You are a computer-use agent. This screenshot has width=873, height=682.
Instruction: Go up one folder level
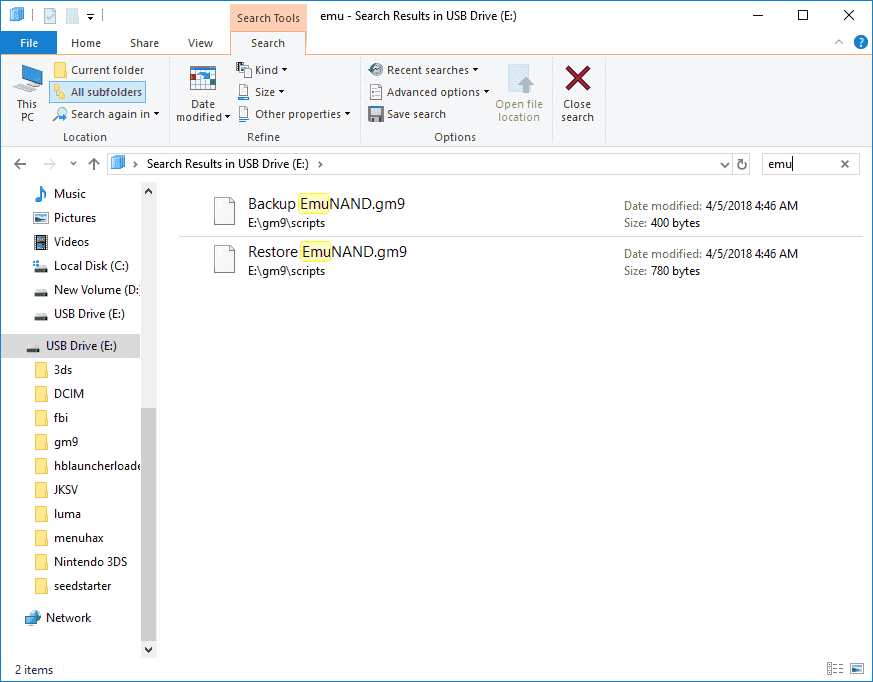pyautogui.click(x=94, y=164)
